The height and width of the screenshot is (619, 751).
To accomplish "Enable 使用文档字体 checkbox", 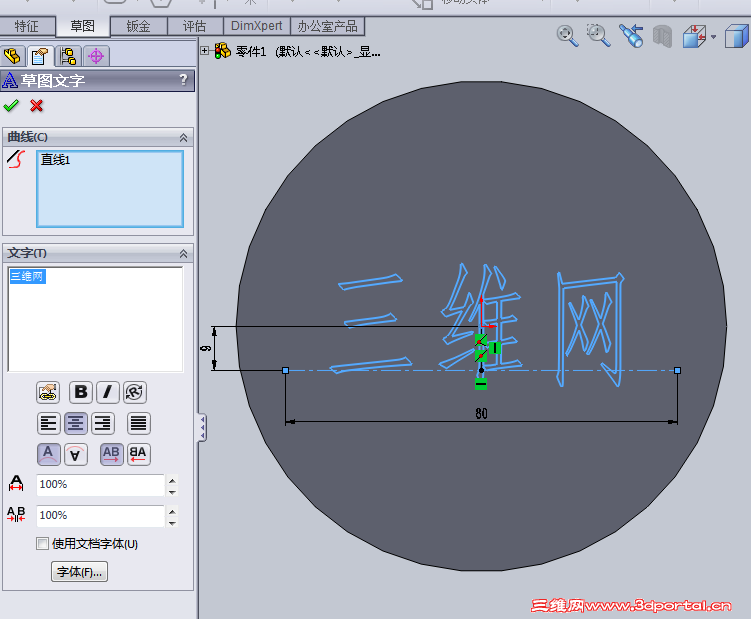I will 42,543.
